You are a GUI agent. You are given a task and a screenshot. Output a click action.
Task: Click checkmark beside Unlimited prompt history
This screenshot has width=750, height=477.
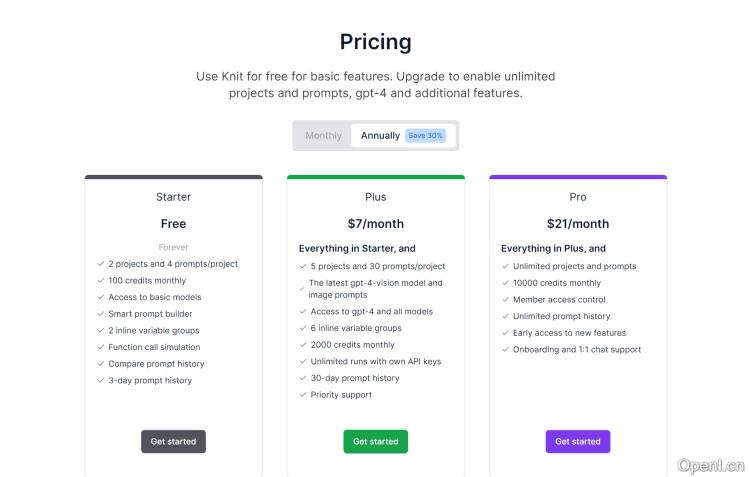505,317
